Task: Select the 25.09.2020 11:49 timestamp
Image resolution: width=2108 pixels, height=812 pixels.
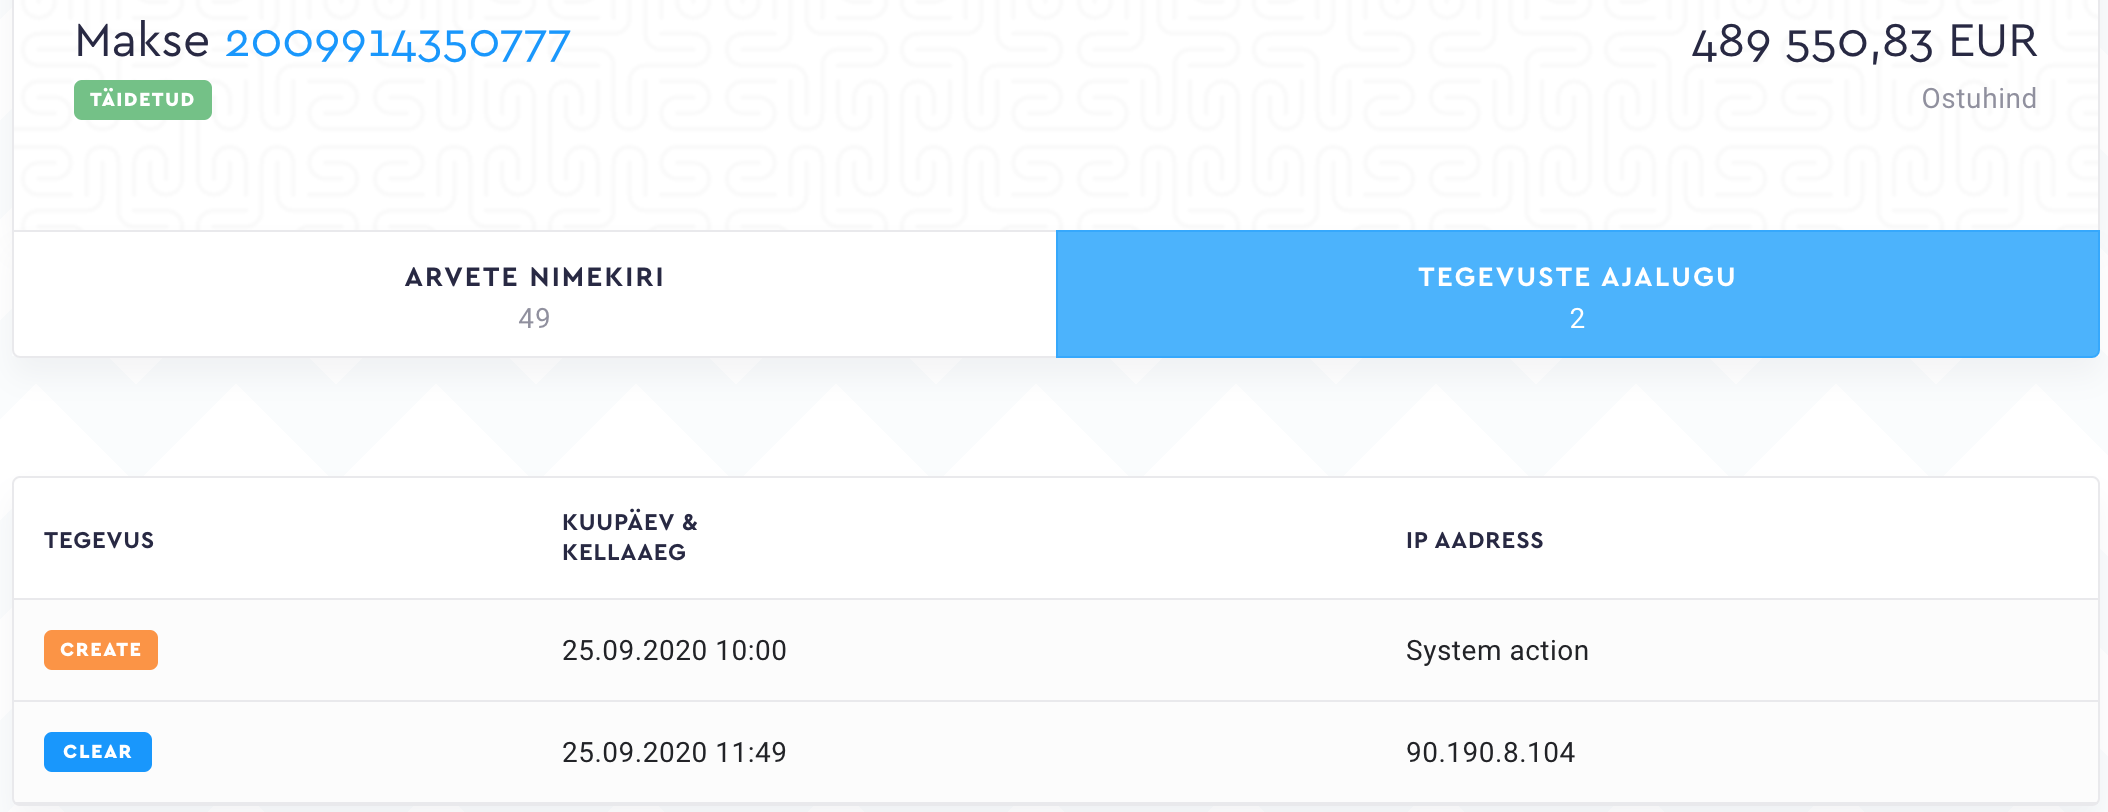Action: click(674, 753)
